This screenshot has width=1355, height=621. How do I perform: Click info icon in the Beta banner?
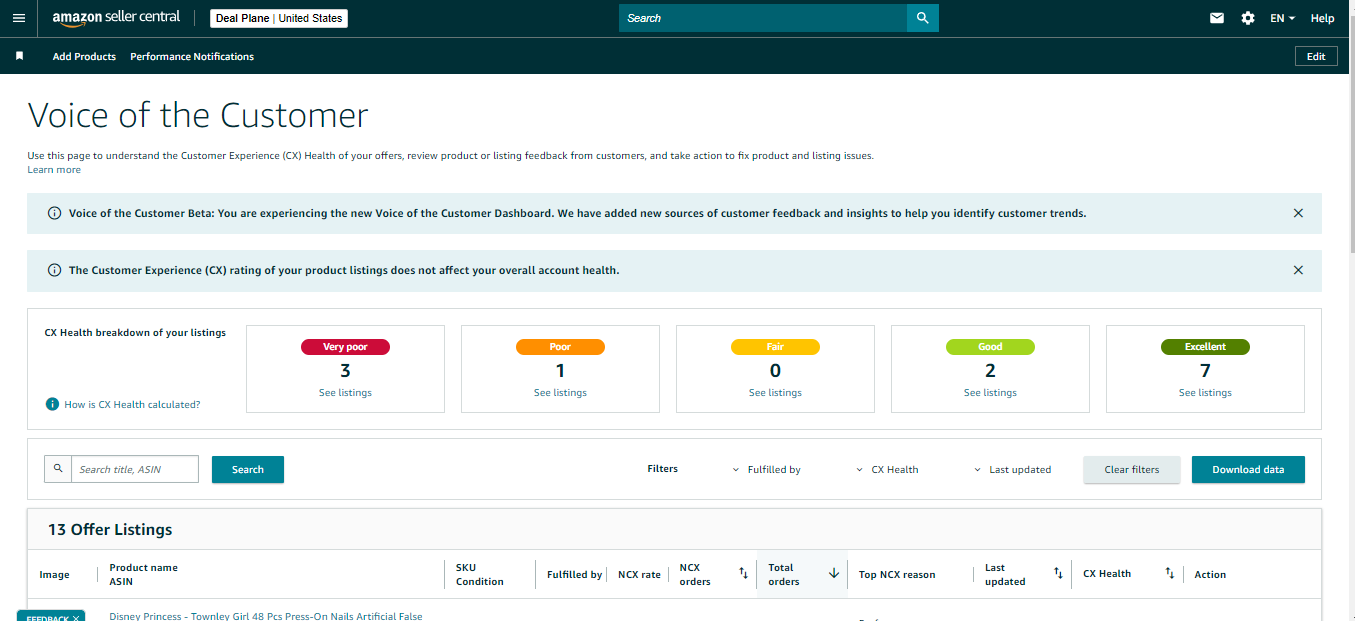point(54,213)
